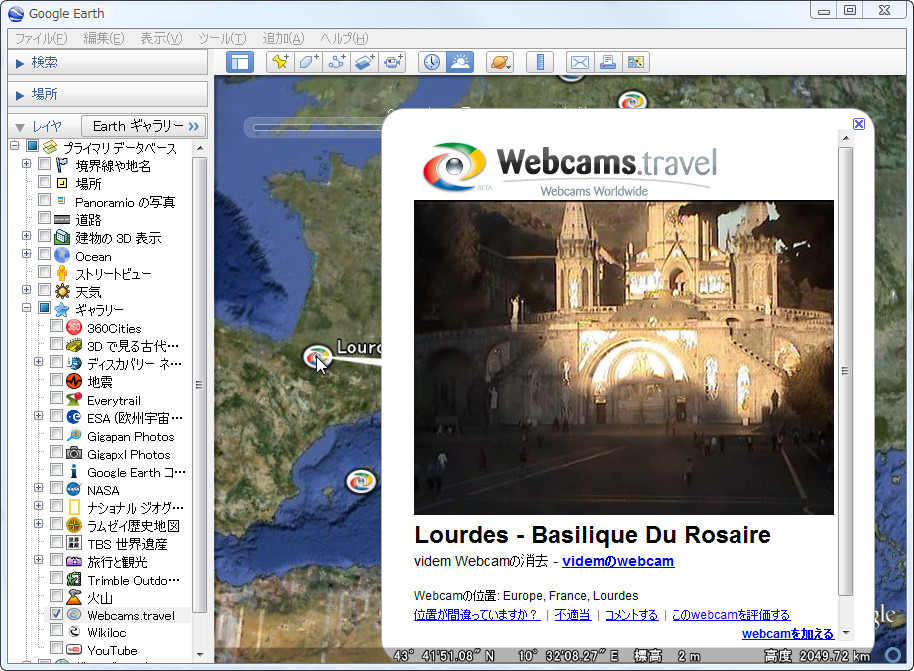Select the polygon drawing tool

tap(307, 61)
